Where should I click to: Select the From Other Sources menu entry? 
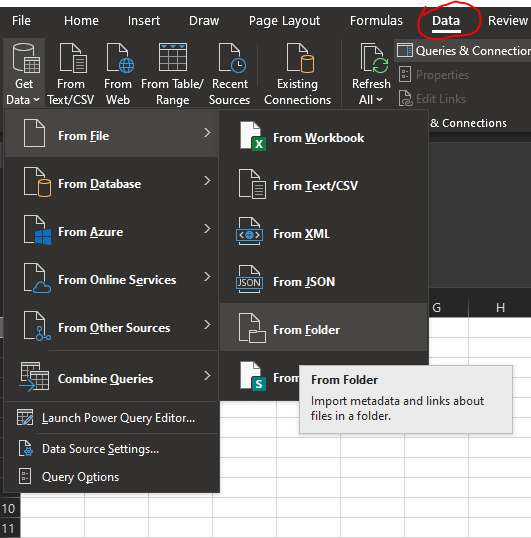point(112,326)
